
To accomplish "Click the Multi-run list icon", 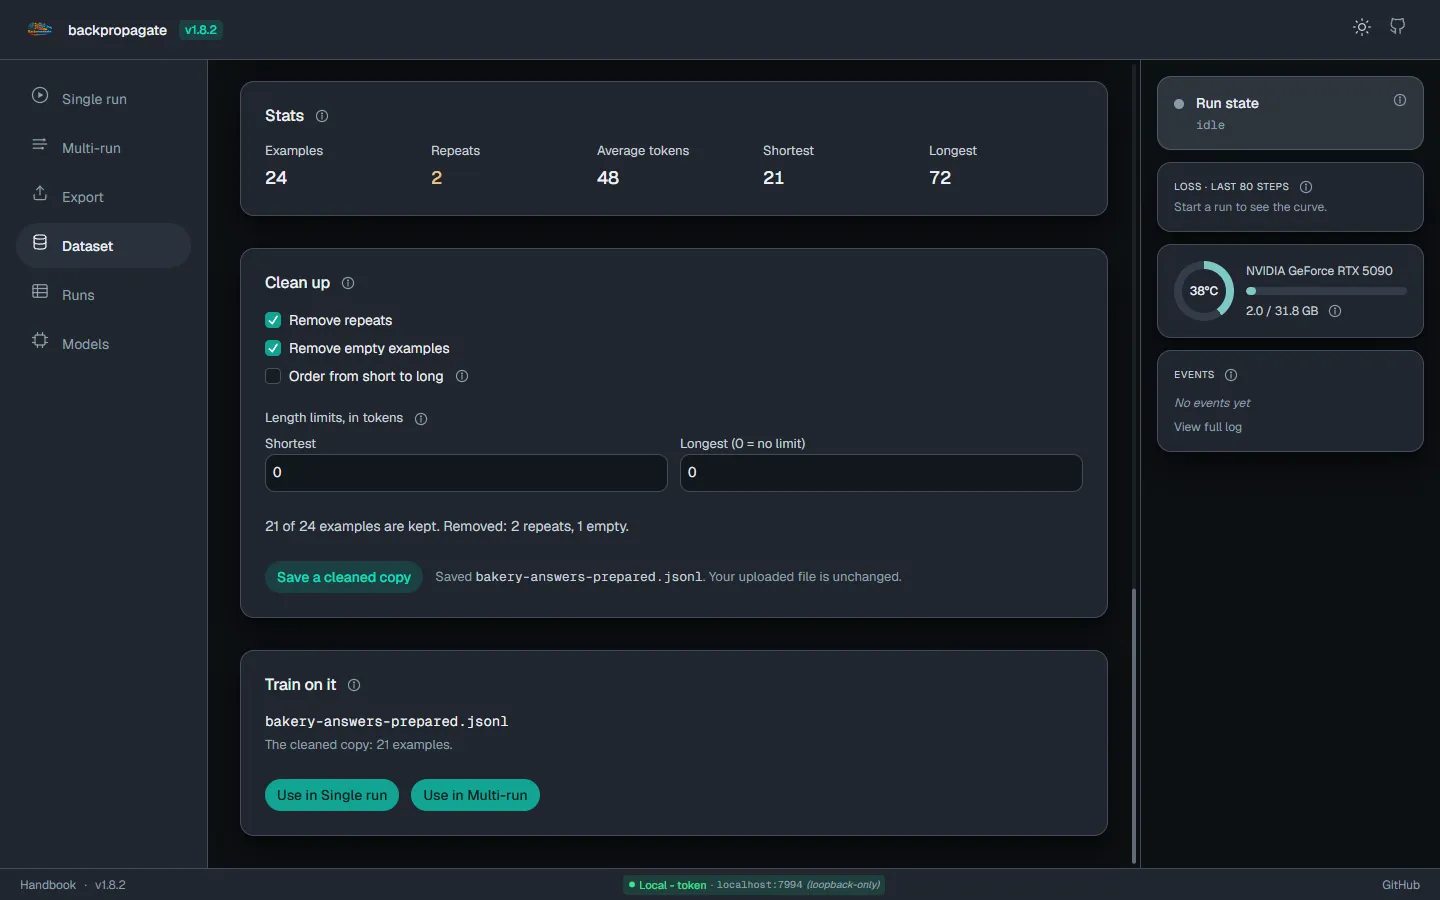I will pyautogui.click(x=40, y=145).
